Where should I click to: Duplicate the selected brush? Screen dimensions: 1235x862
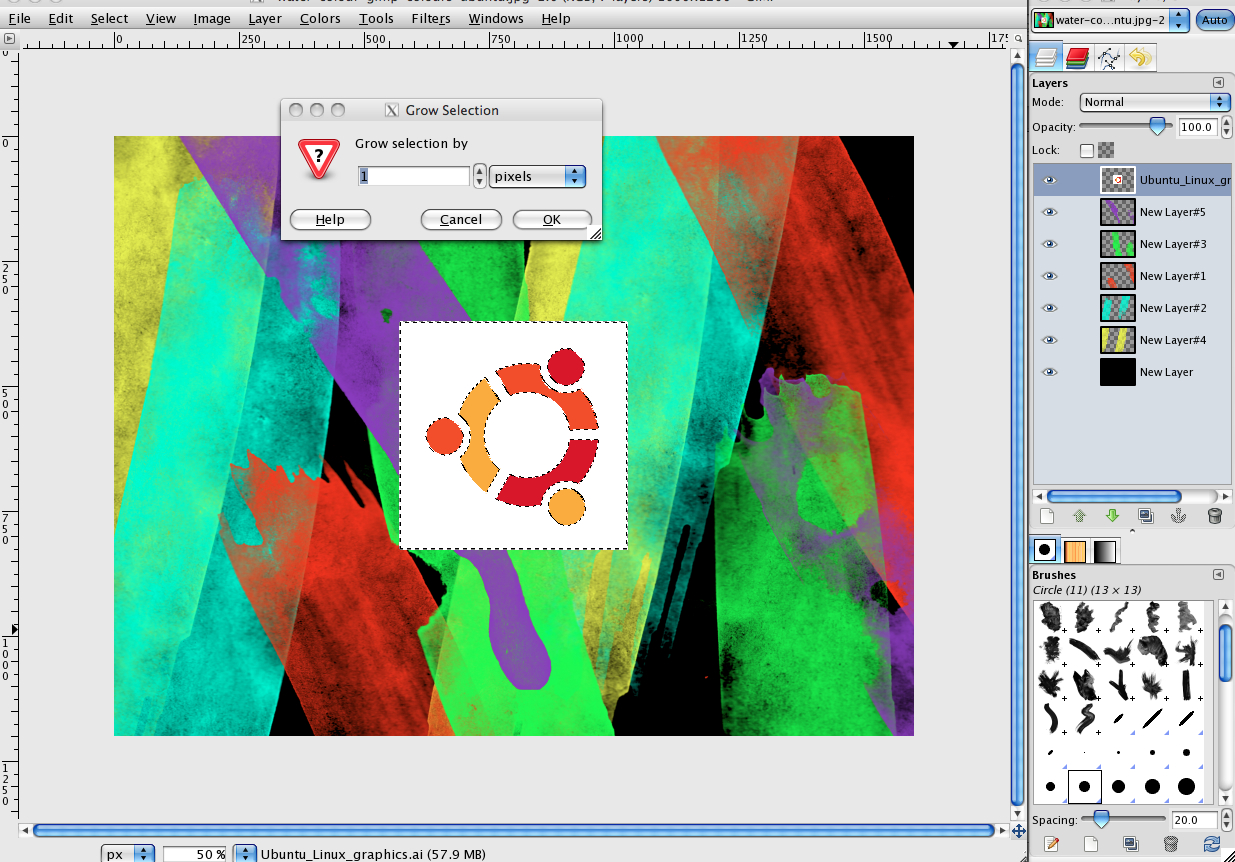pos(1130,844)
